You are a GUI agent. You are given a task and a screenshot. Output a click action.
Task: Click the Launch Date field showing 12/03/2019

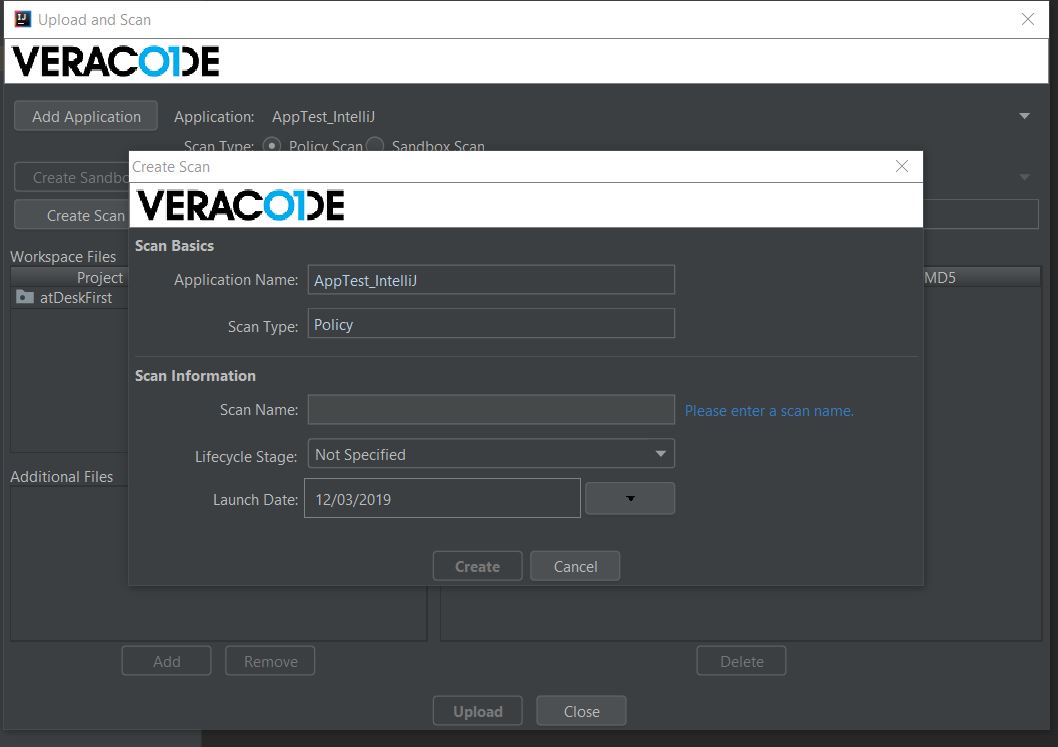[x=442, y=499]
